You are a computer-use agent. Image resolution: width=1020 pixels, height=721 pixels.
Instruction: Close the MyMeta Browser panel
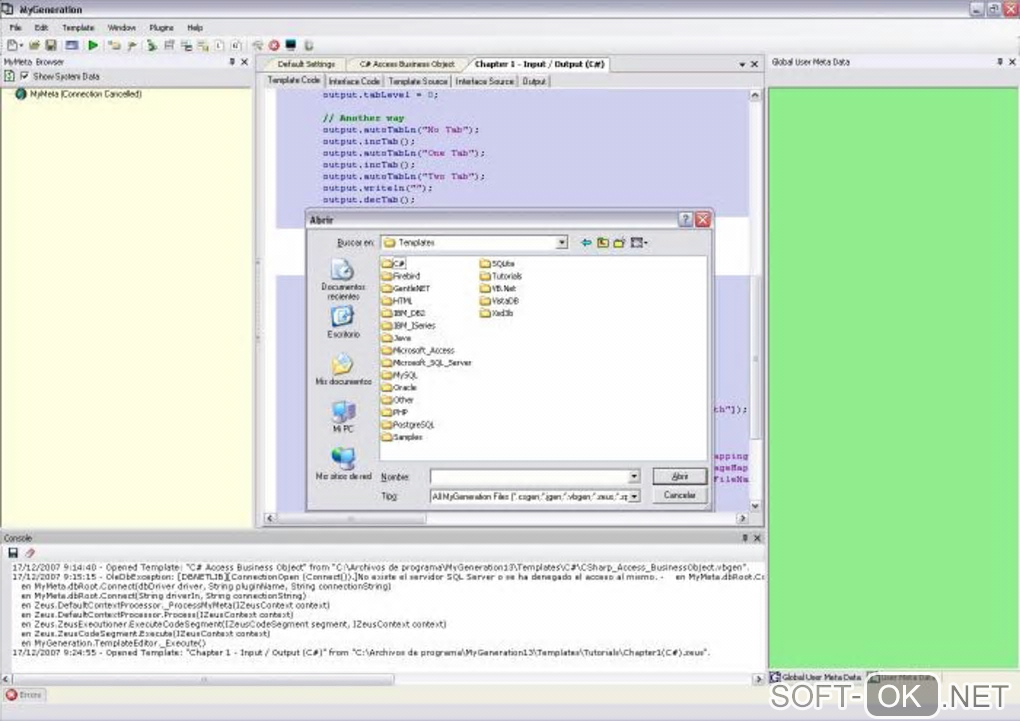tap(245, 62)
